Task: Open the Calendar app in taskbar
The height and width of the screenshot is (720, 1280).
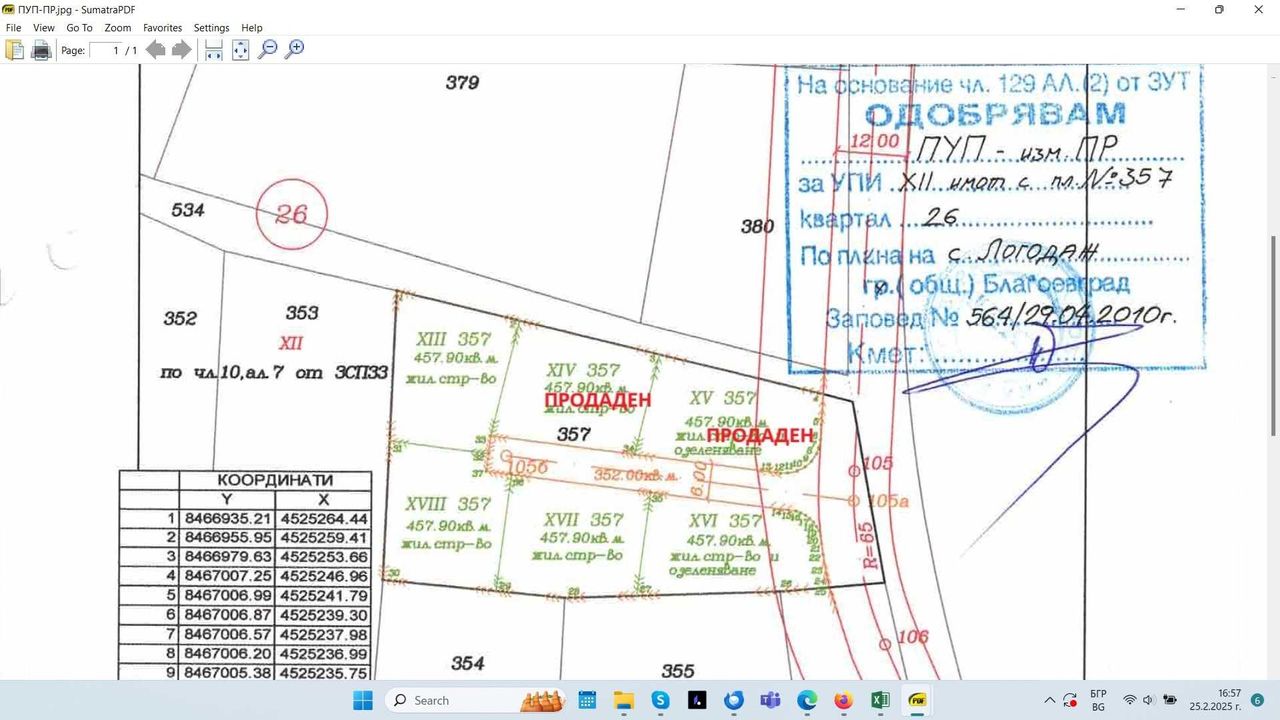Action: coord(587,700)
